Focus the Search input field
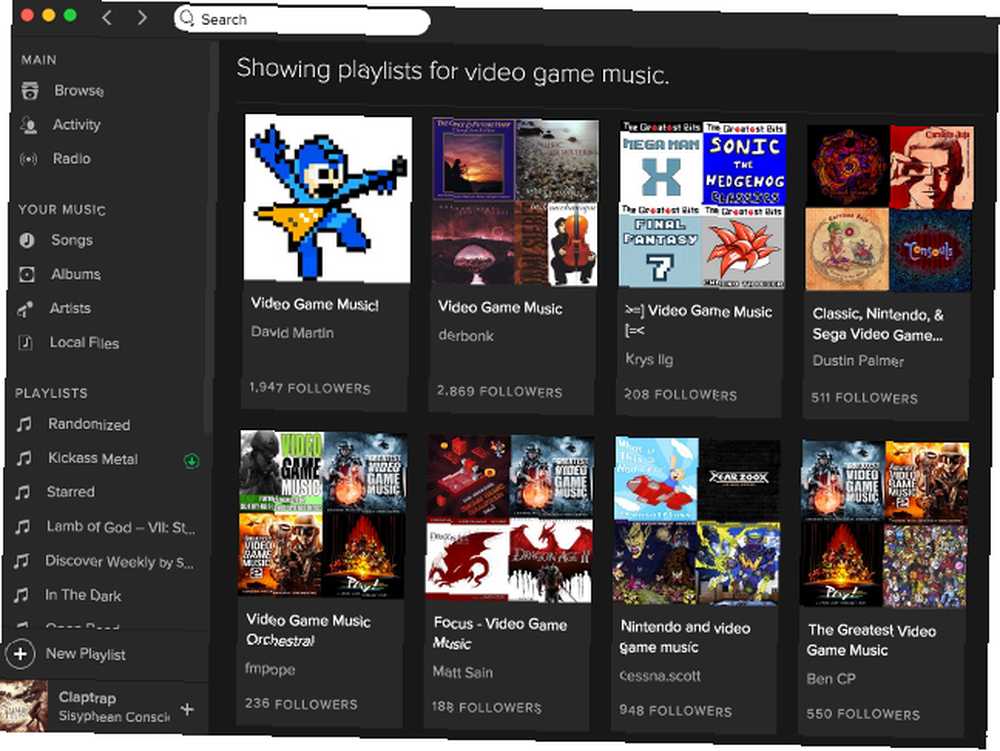 (302, 20)
